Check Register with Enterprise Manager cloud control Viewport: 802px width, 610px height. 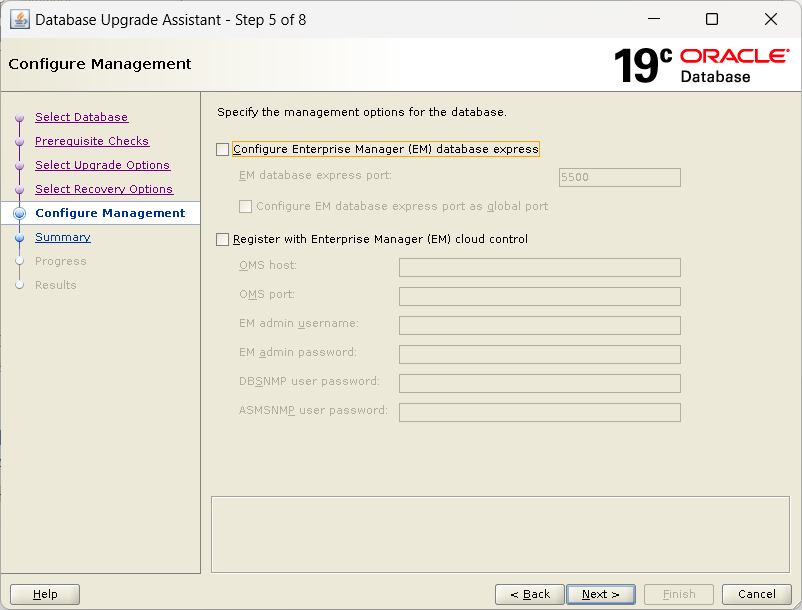pos(222,239)
